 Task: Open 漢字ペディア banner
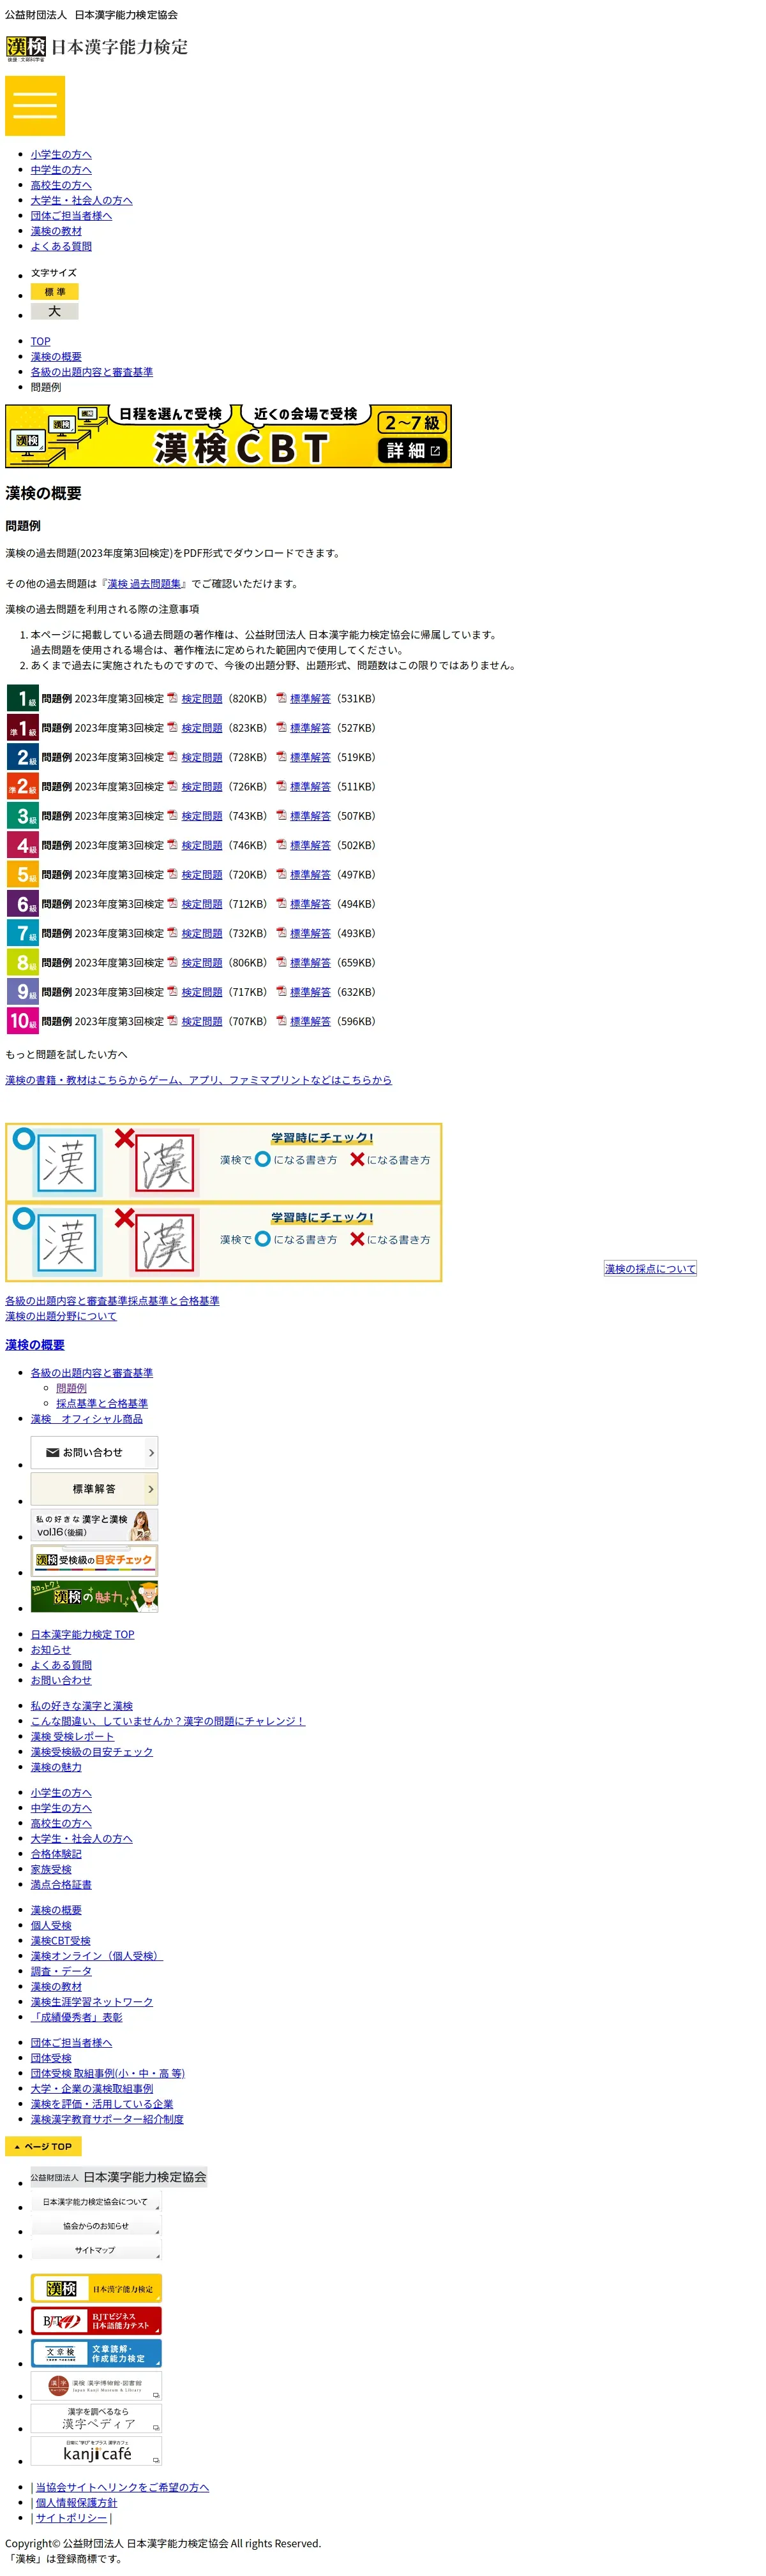tap(96, 2419)
